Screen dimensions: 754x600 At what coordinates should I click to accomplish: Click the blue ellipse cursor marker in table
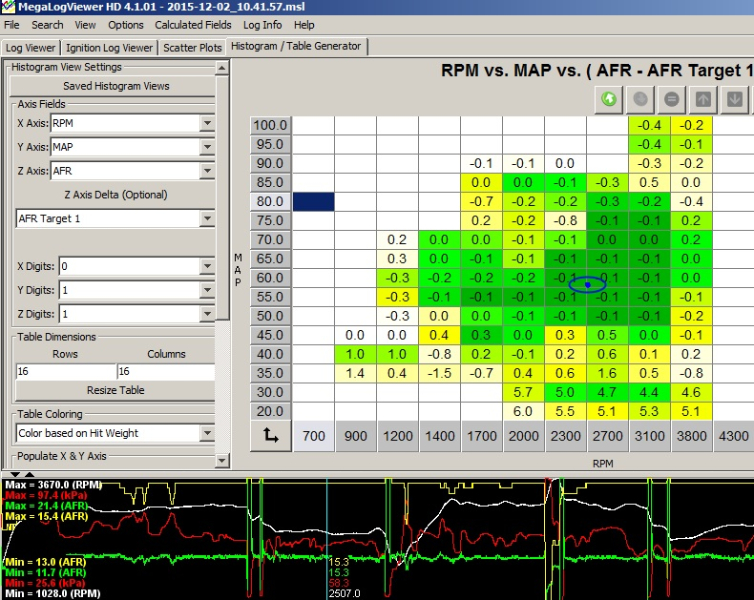[x=588, y=284]
